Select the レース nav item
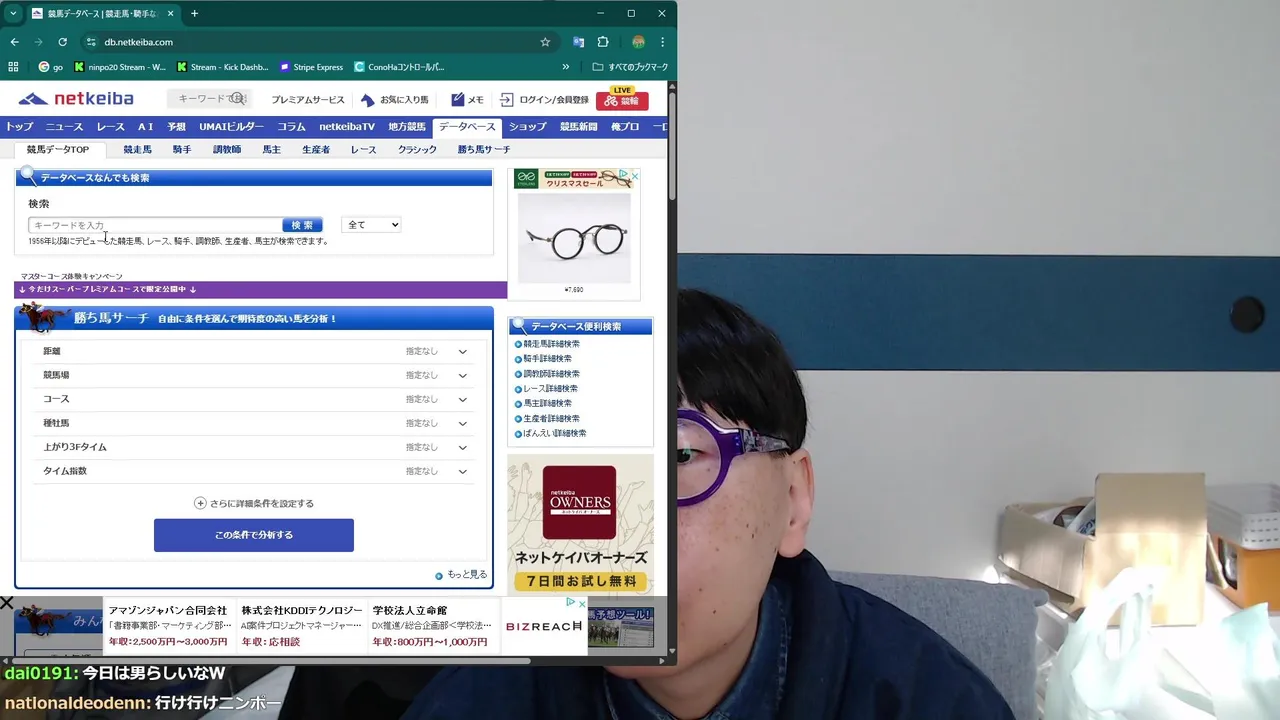Viewport: 1280px width, 720px height. (x=110, y=127)
